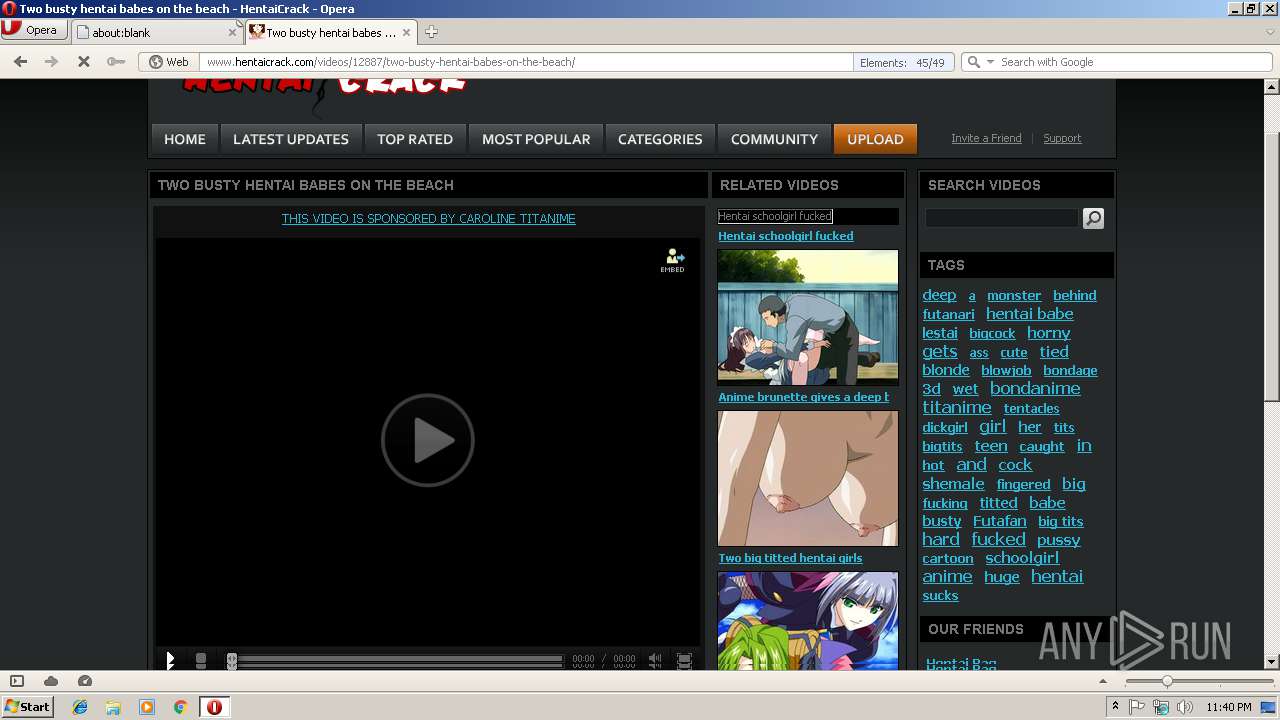
Task: Open the system volume tray icon
Action: pyautogui.click(x=1185, y=707)
